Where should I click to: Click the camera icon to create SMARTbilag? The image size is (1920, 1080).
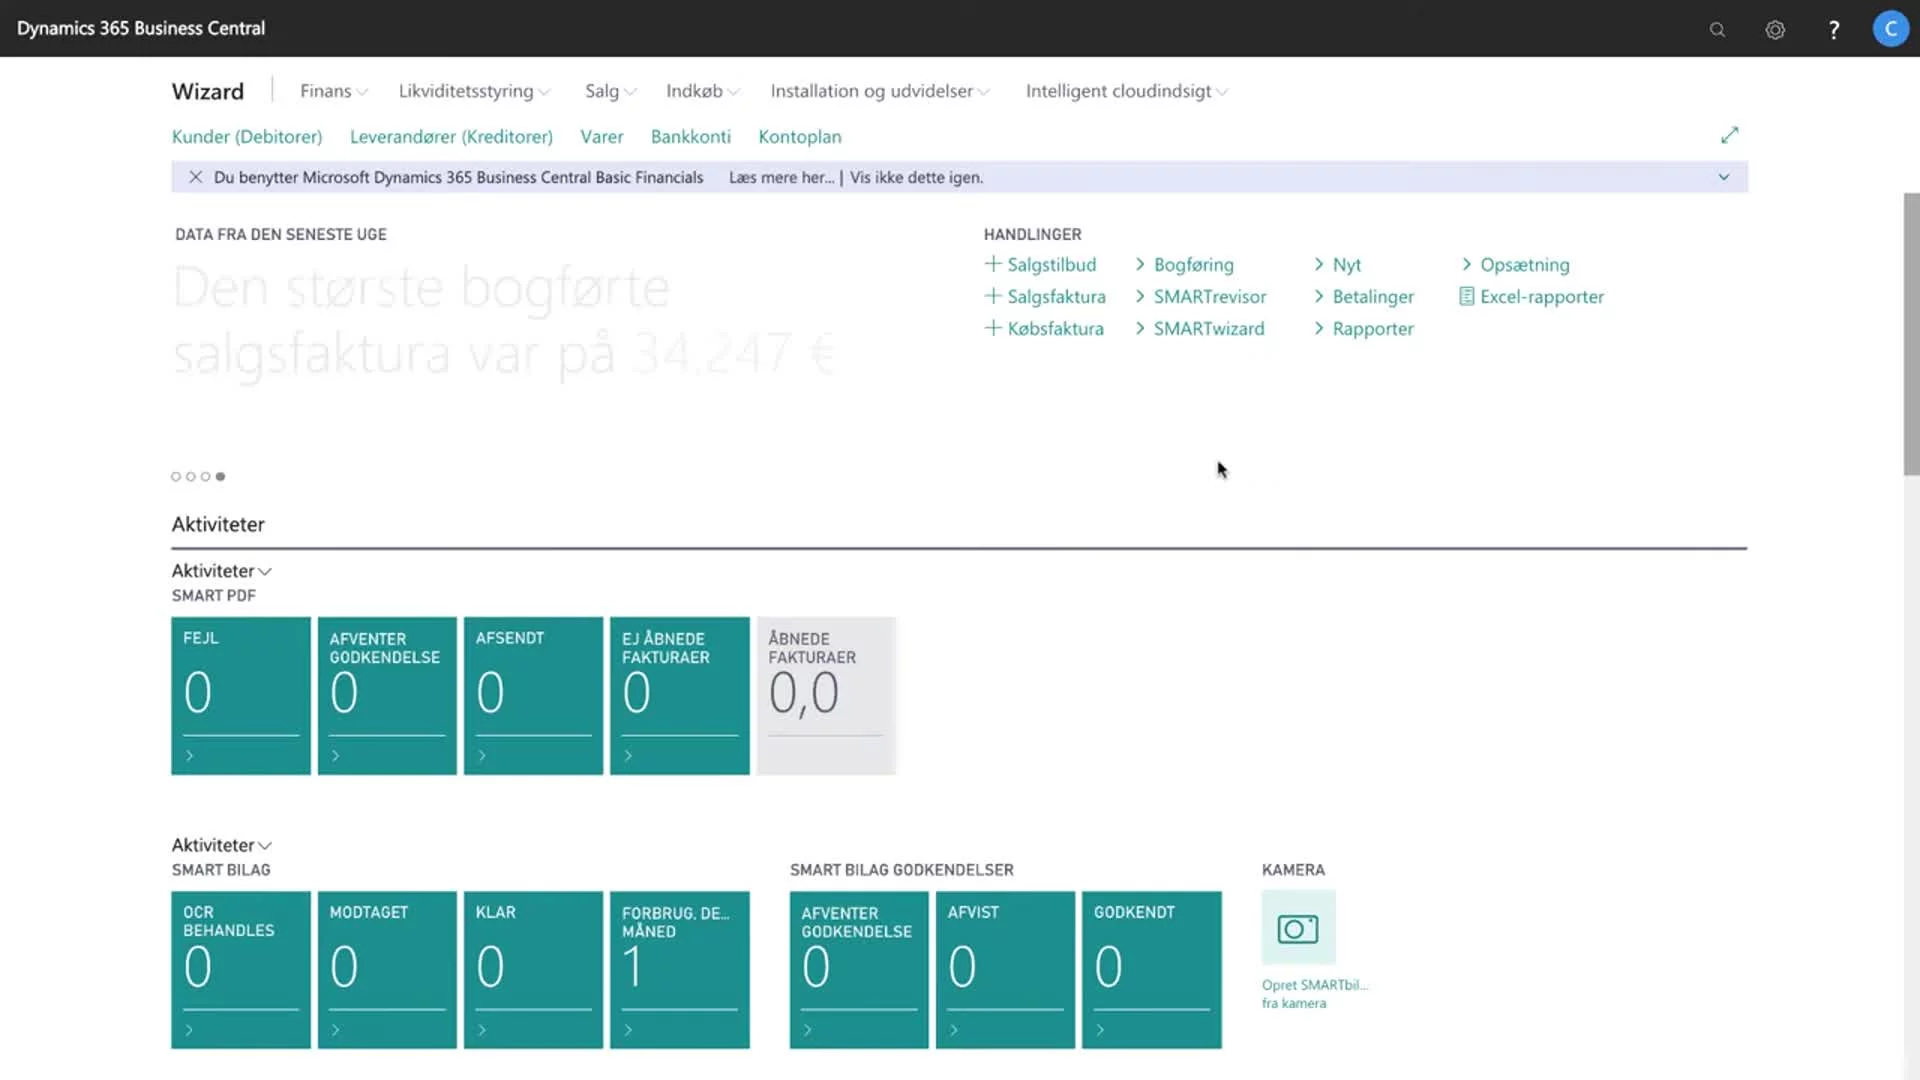pyautogui.click(x=1298, y=928)
